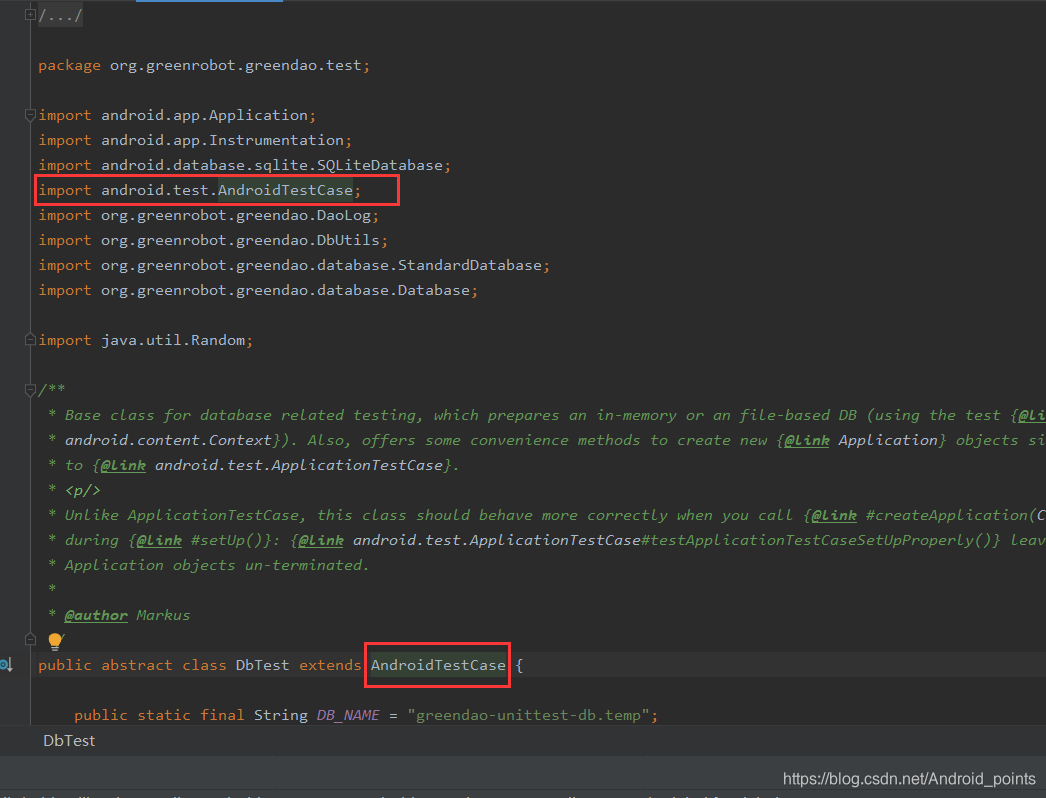
Task: Click #testApplicationTestCaseSetUpProperly() in the comment
Action: [x=819, y=540]
